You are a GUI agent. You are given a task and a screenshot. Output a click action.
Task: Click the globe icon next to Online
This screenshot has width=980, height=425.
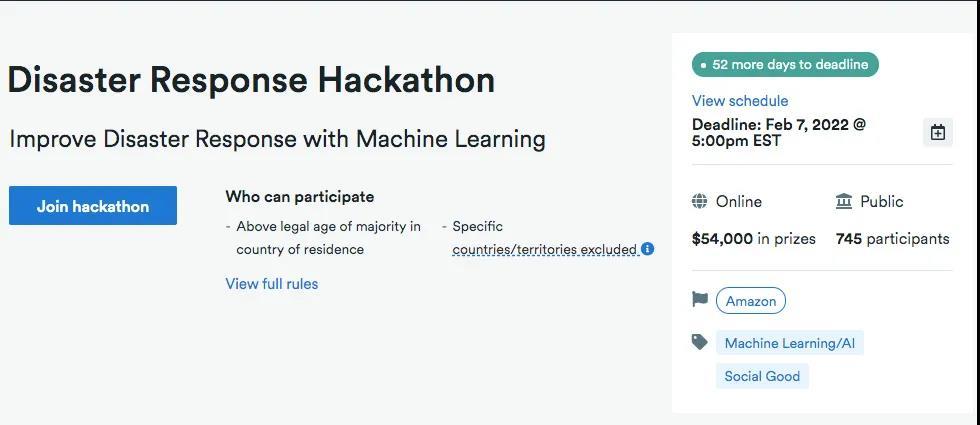coord(700,201)
